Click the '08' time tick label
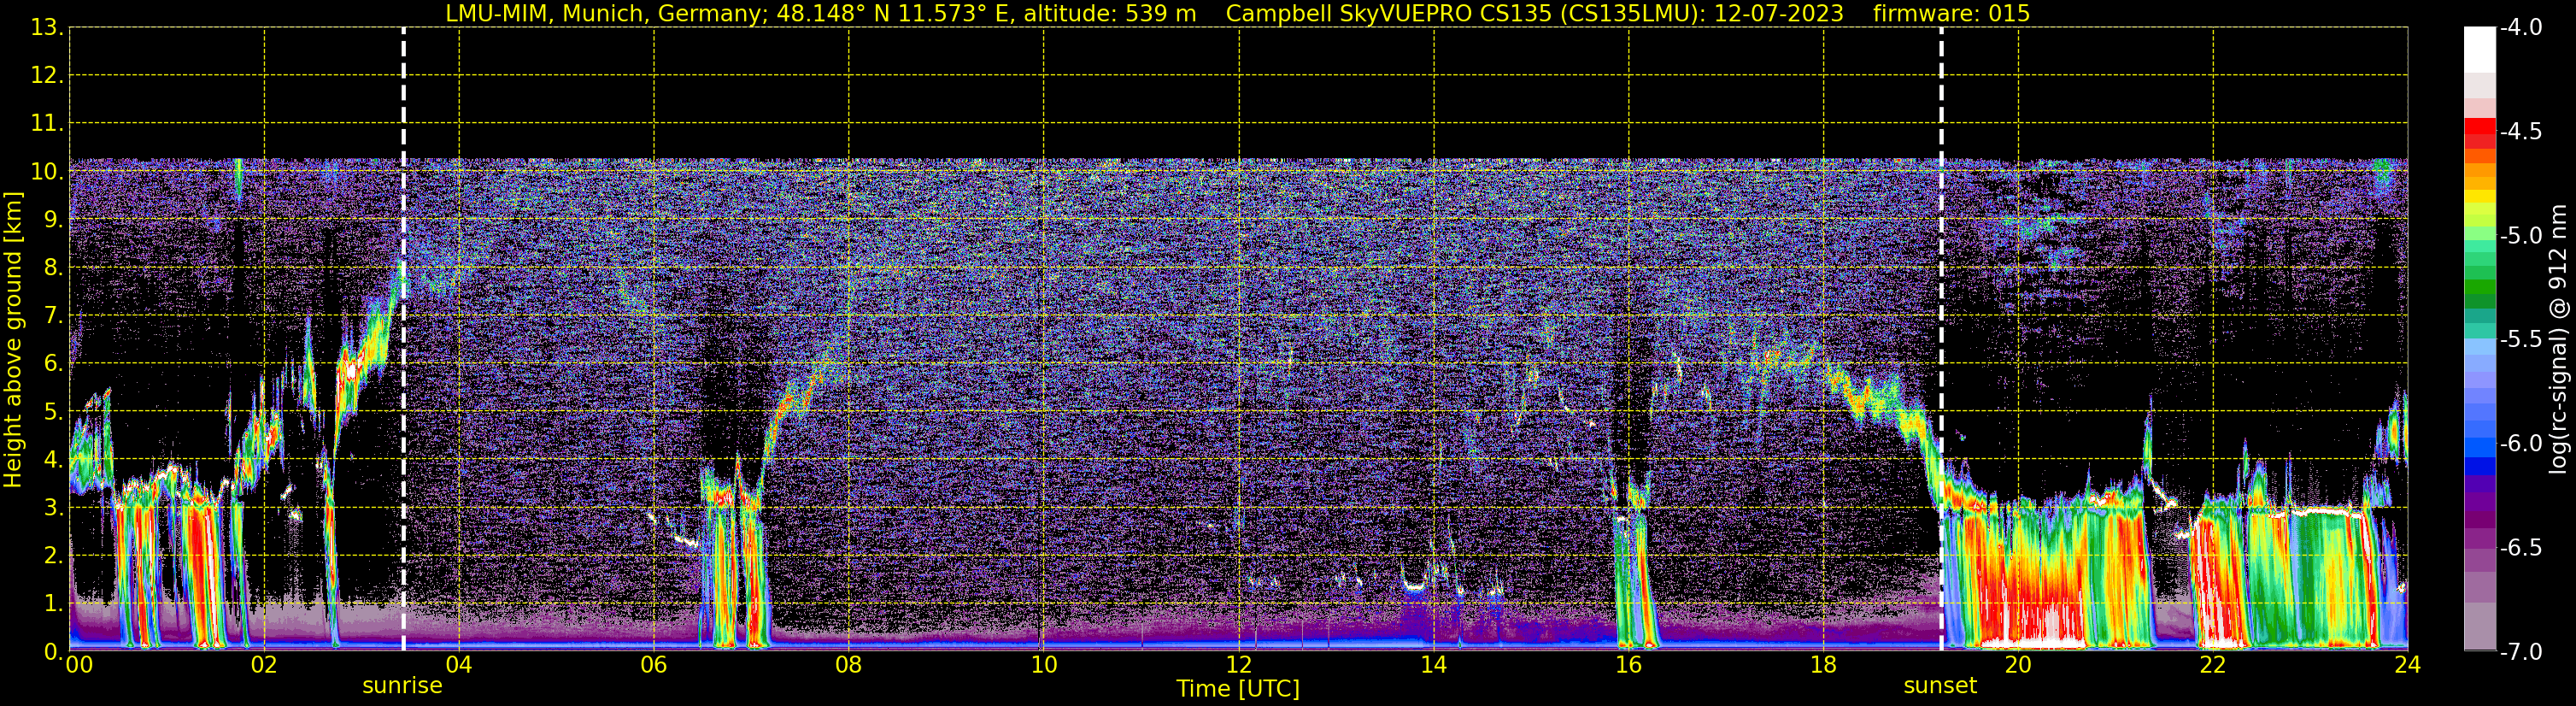Viewport: 2576px width, 706px height. coord(849,665)
